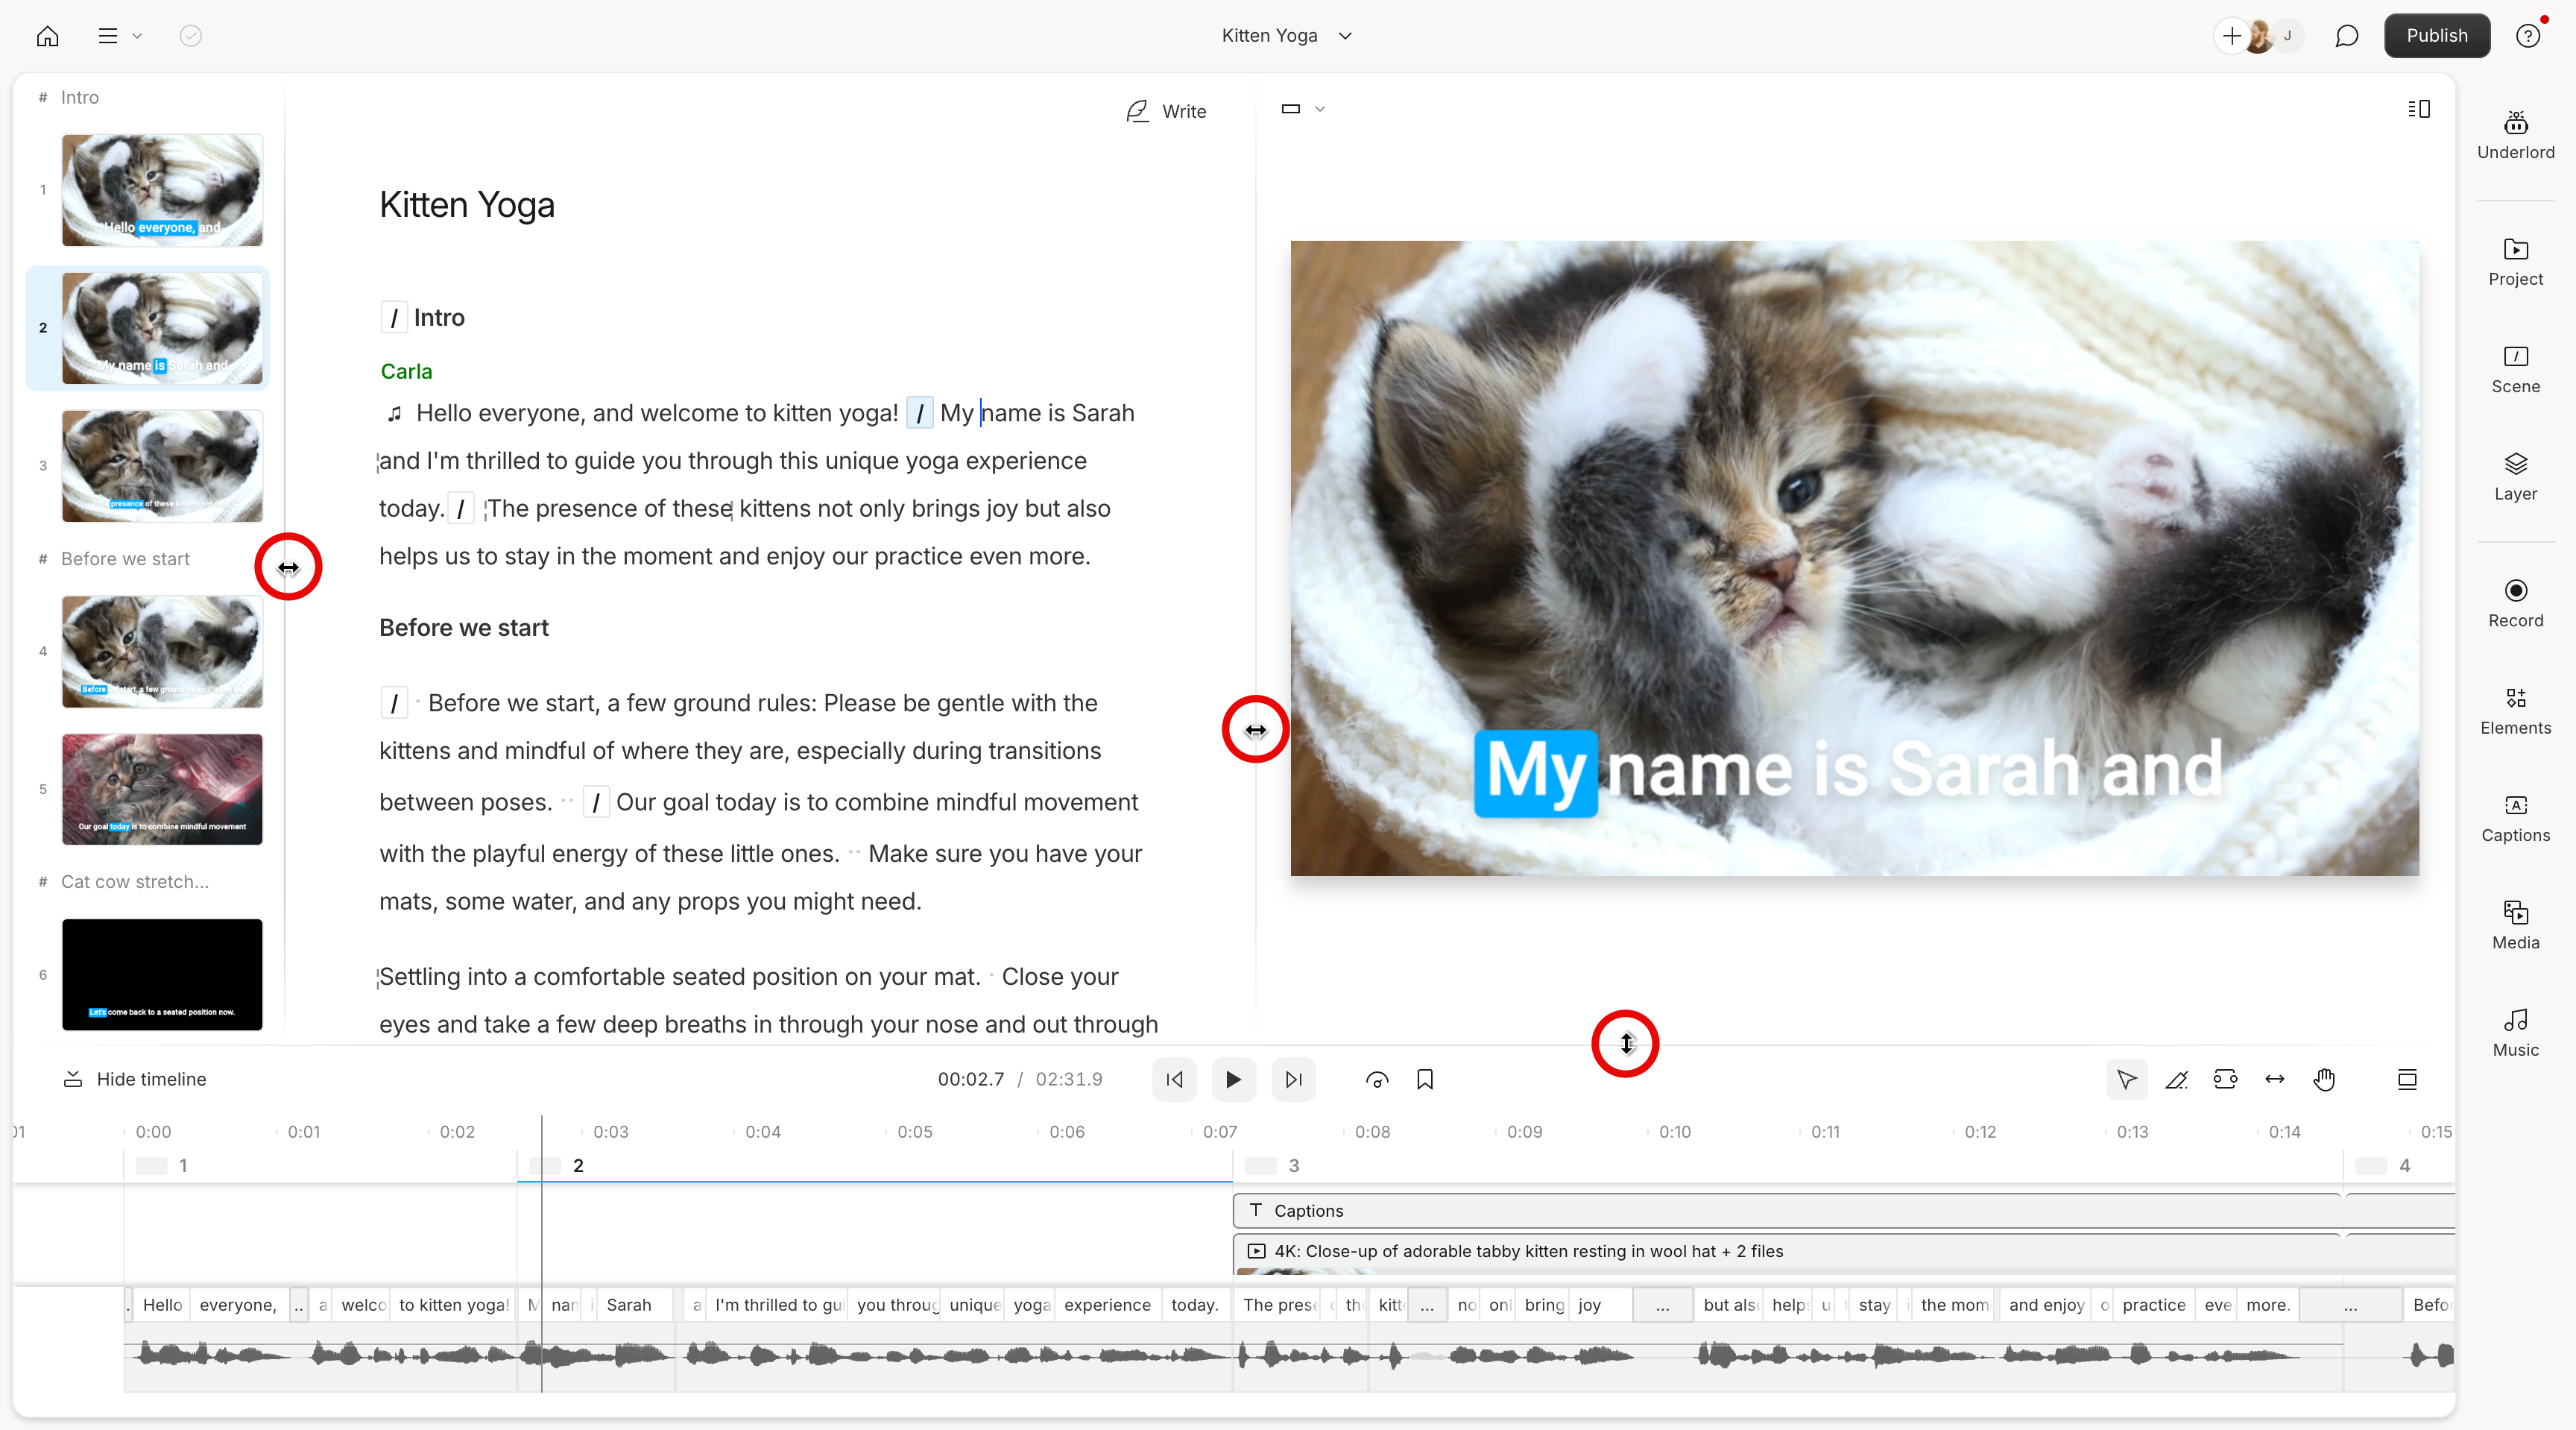Click the word 'practice' in timeline
The width and height of the screenshot is (2576, 1430).
[2153, 1305]
